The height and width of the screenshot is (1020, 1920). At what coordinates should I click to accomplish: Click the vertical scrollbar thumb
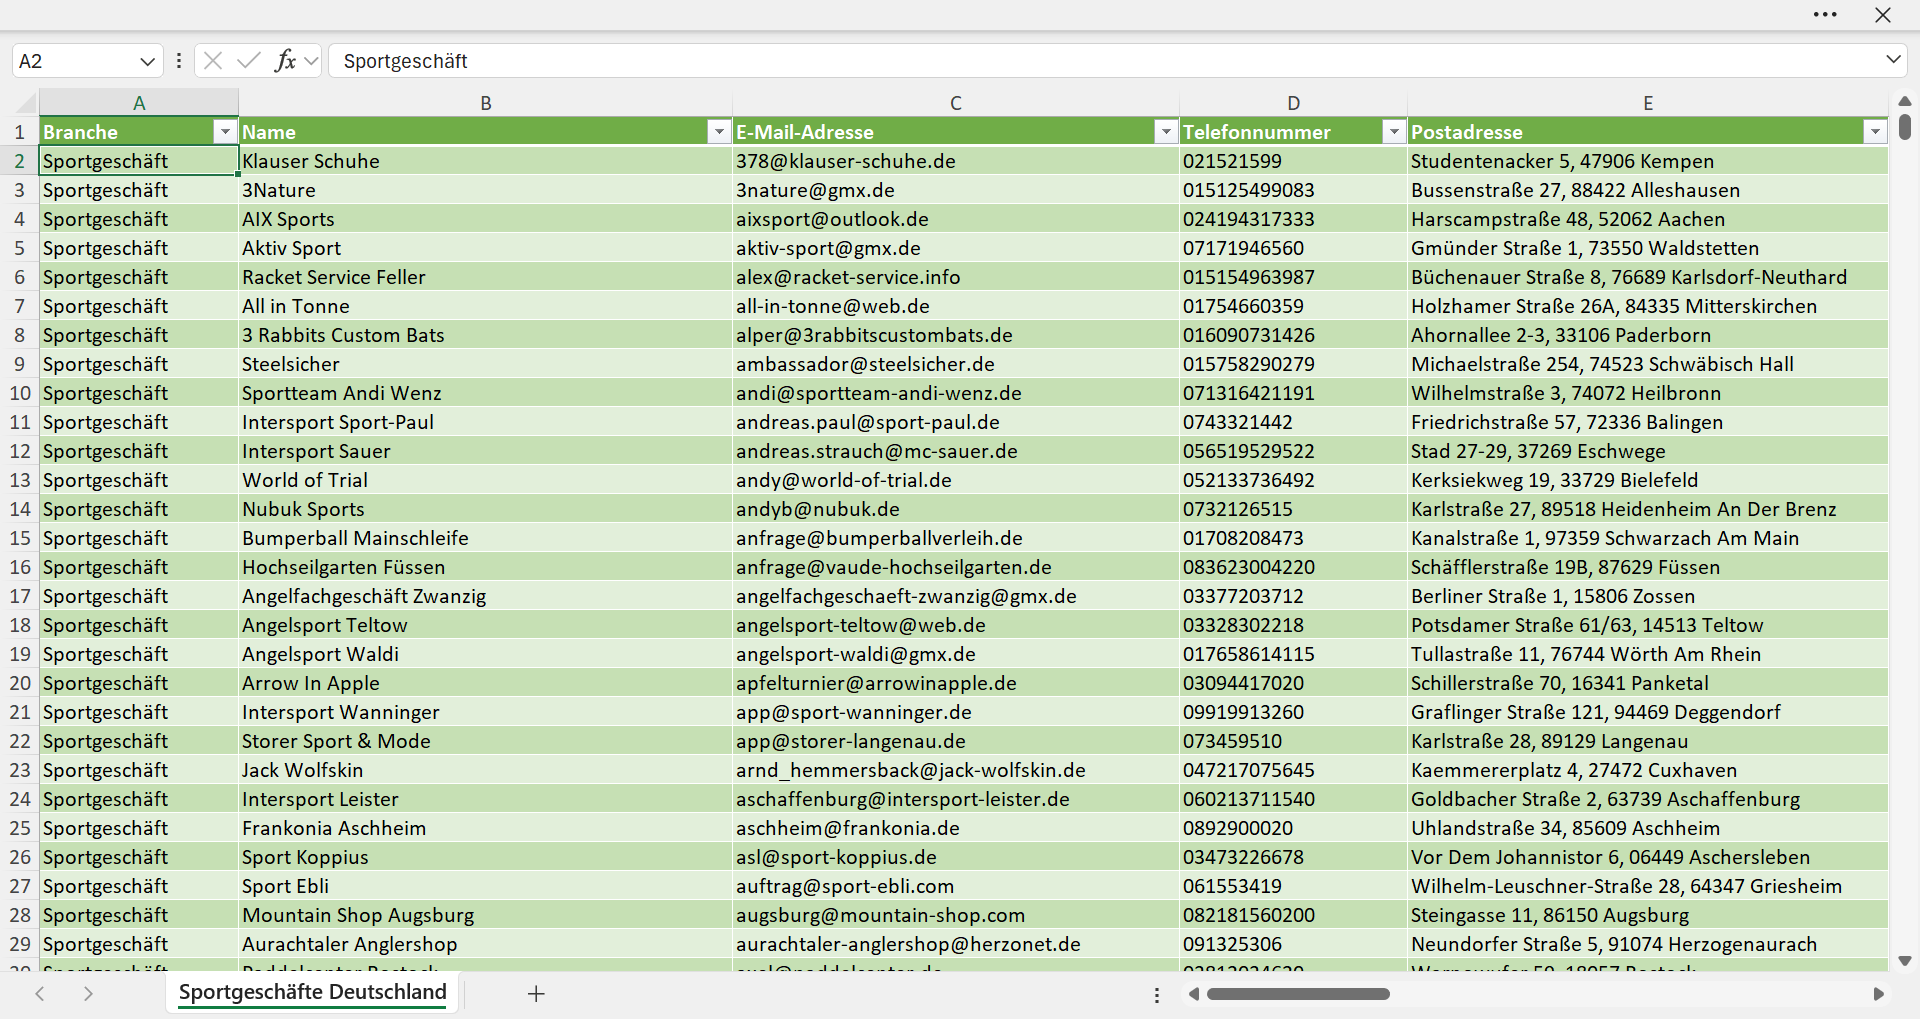[1905, 127]
